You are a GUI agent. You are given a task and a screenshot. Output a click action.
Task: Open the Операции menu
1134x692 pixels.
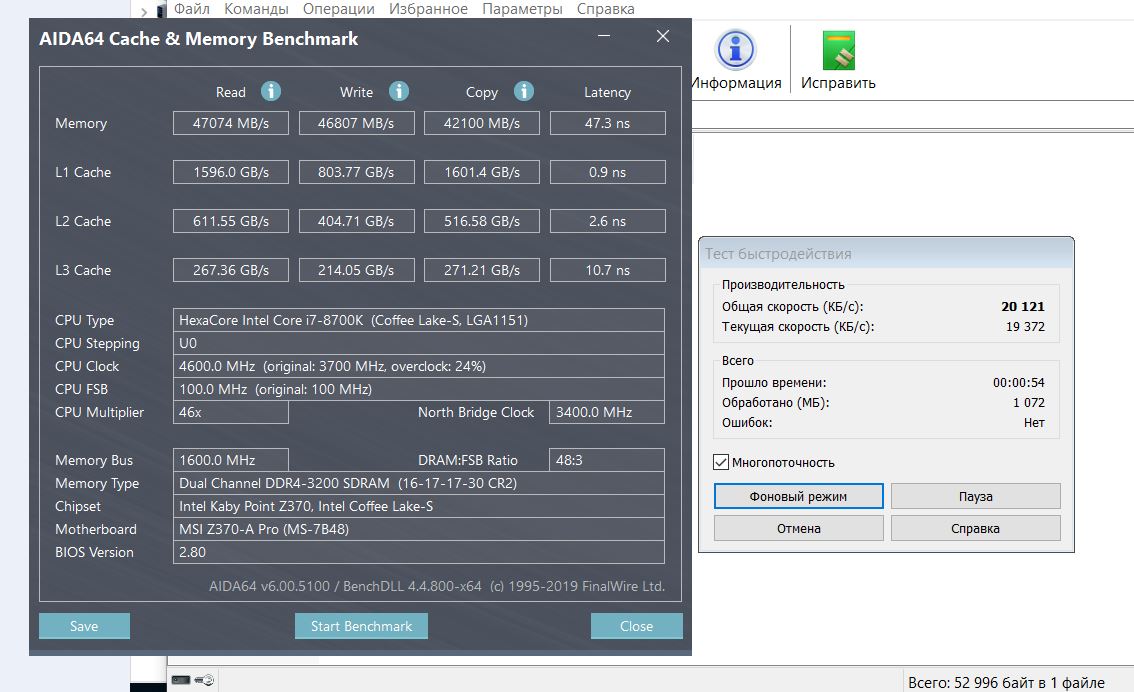coord(338,9)
